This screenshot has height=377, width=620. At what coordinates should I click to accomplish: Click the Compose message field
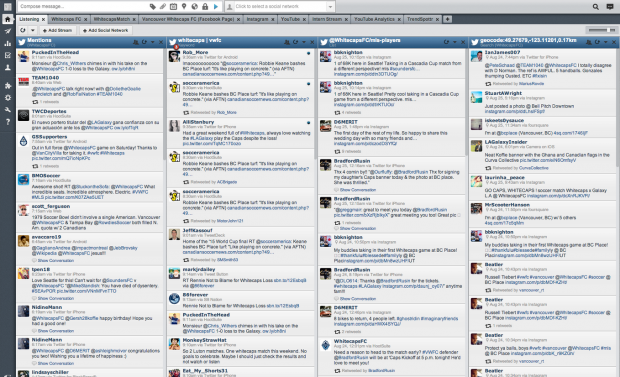[x=83, y=6]
